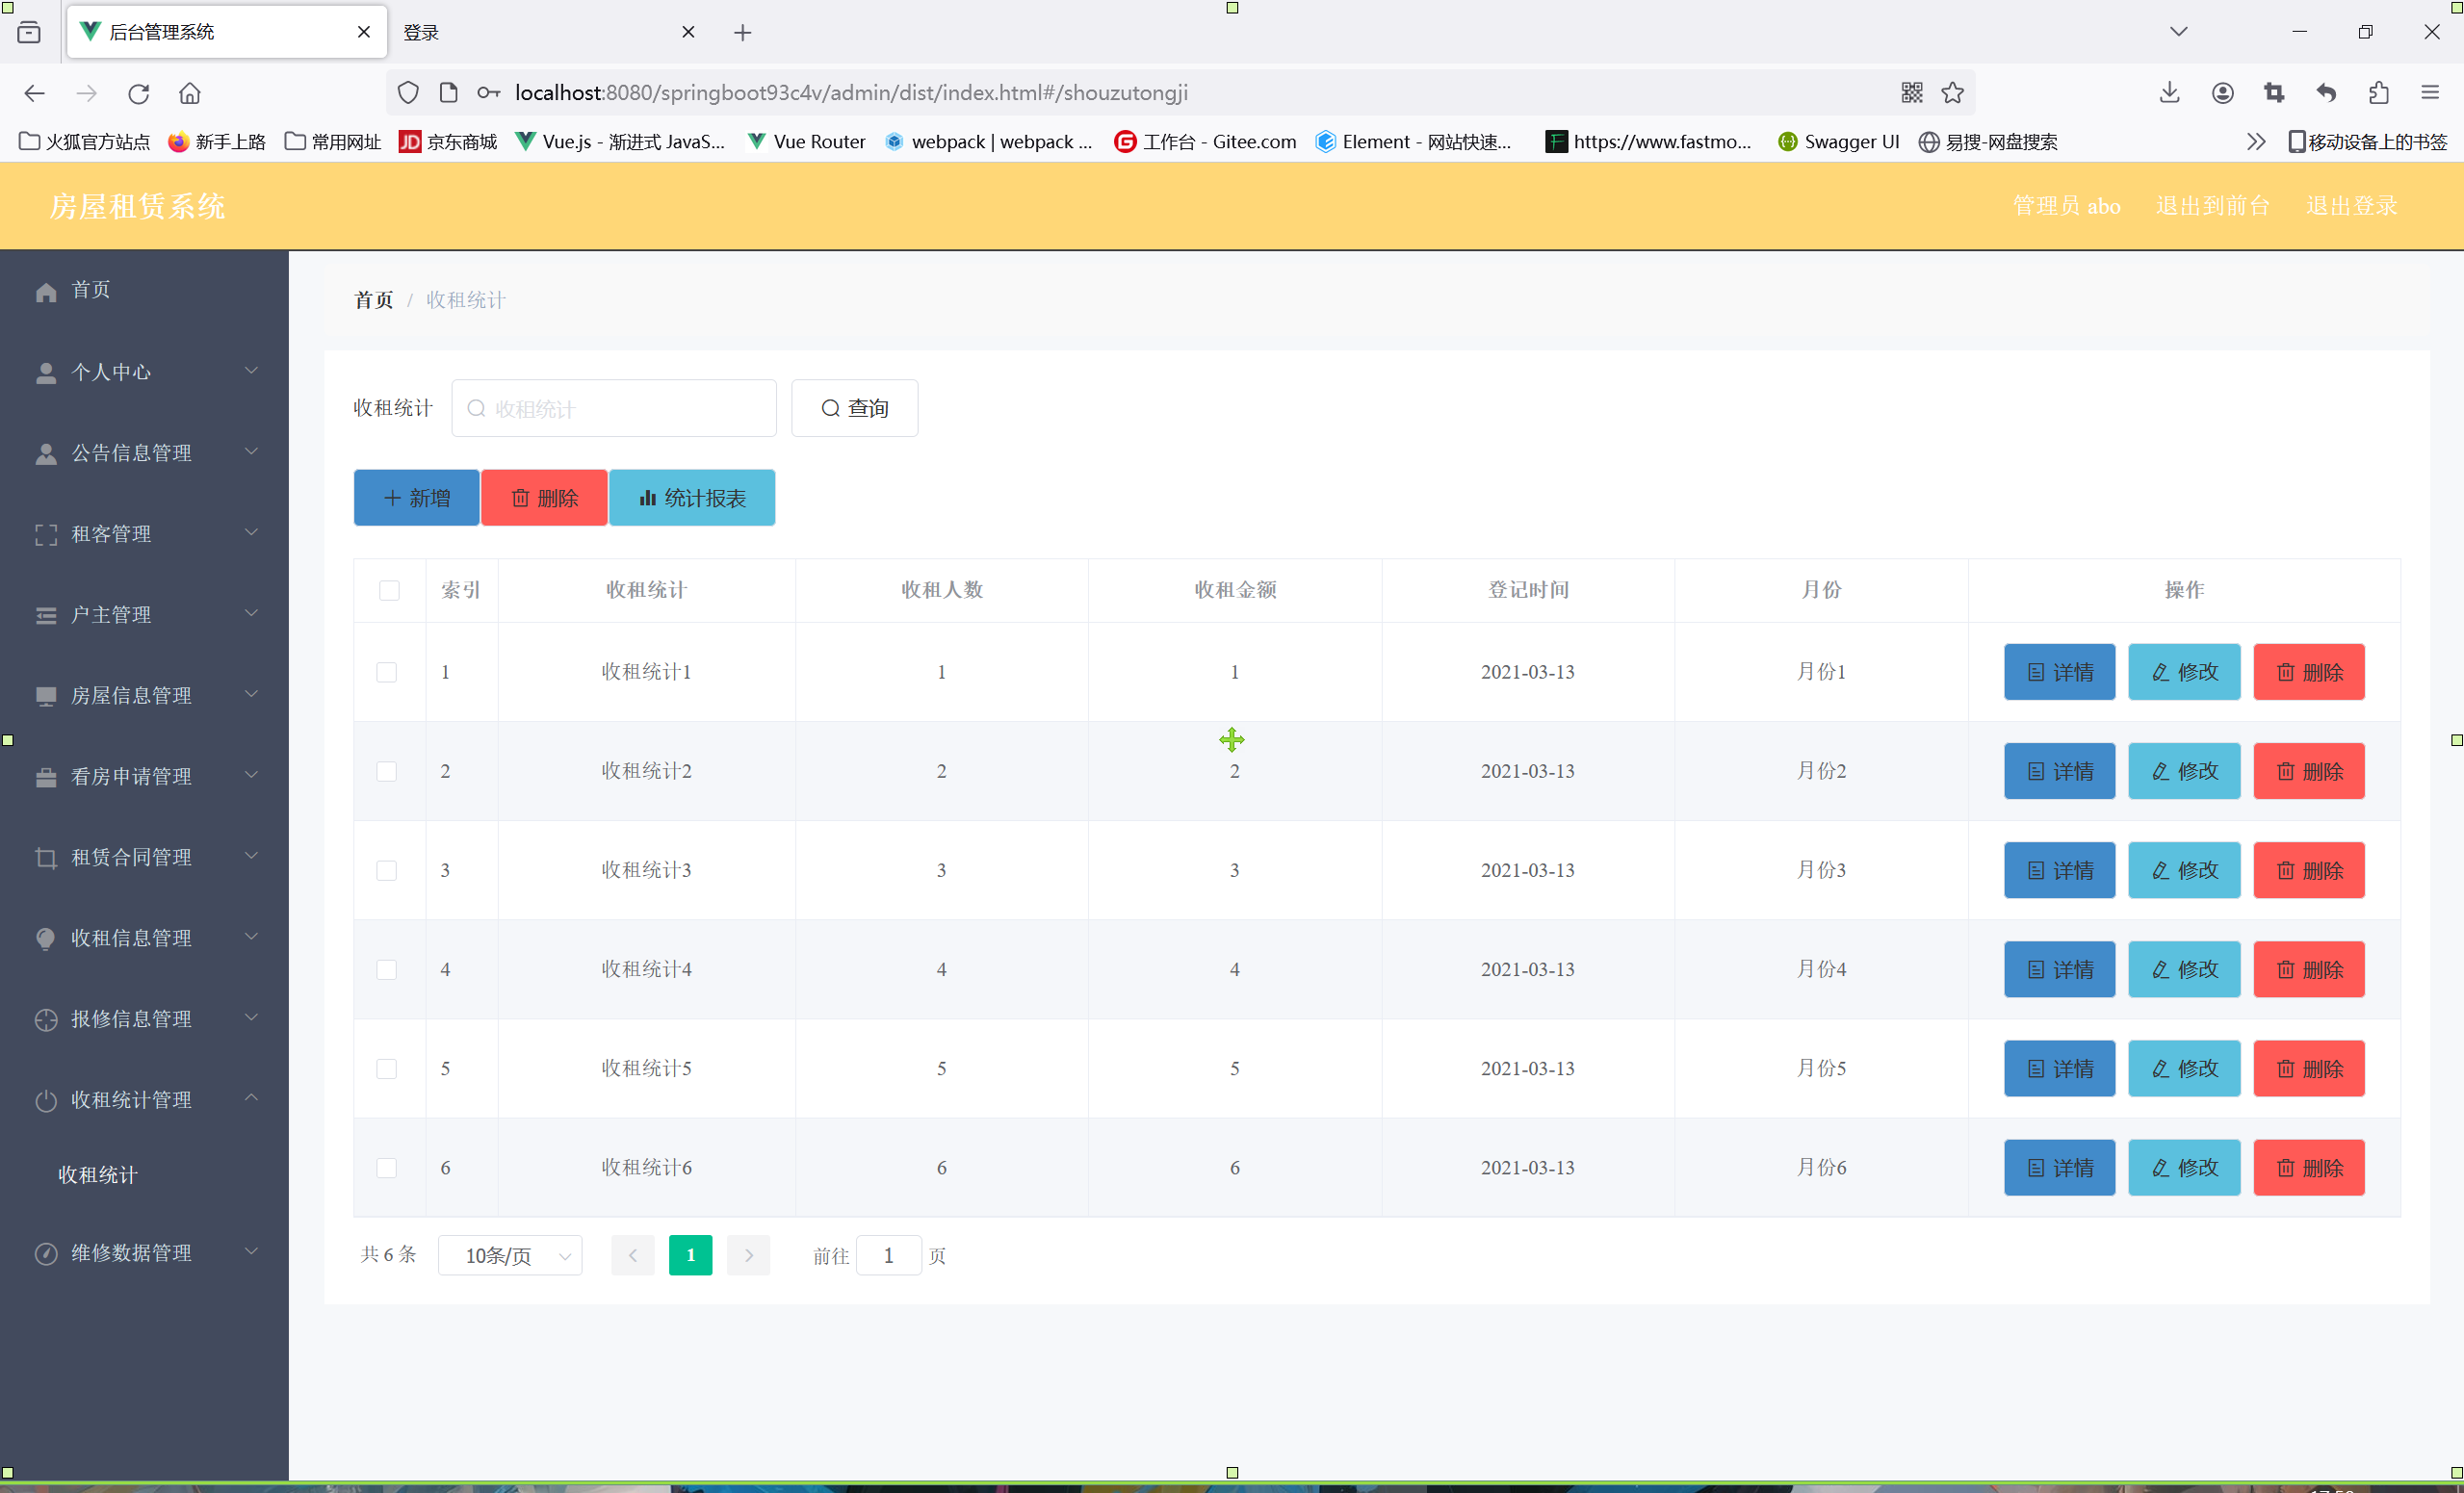
Task: Open the Swagger UI bookmark
Action: pos(1839,142)
